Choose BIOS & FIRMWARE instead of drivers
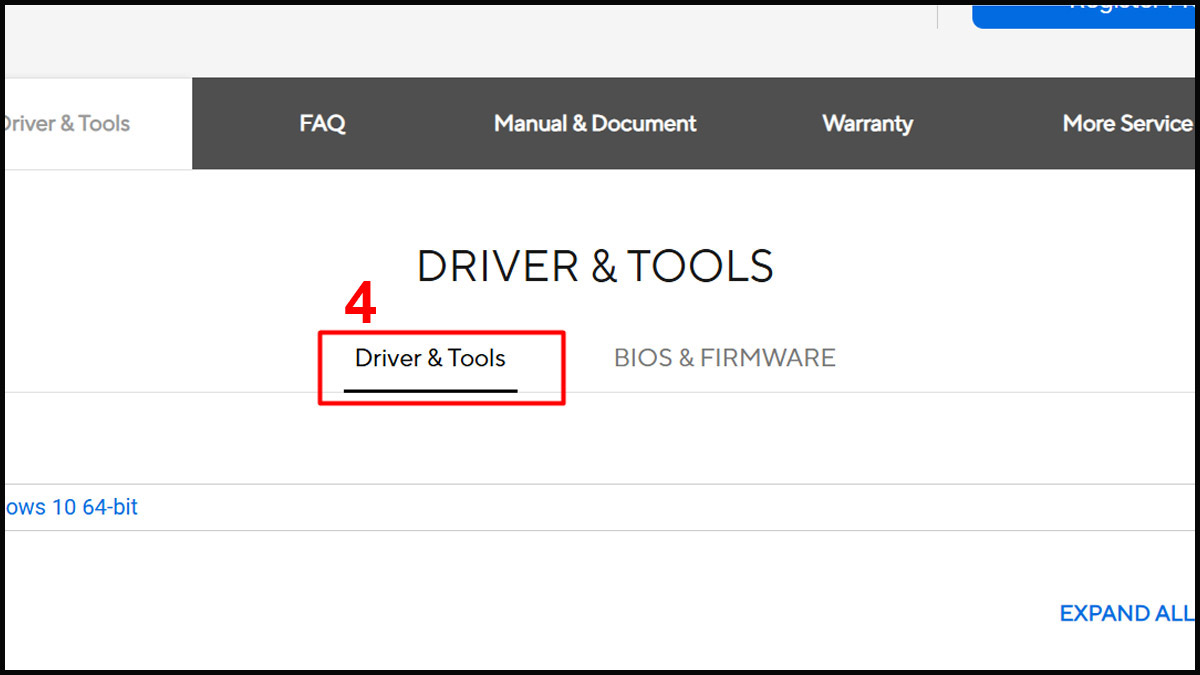Image resolution: width=1200 pixels, height=675 pixels. pyautogui.click(x=724, y=357)
